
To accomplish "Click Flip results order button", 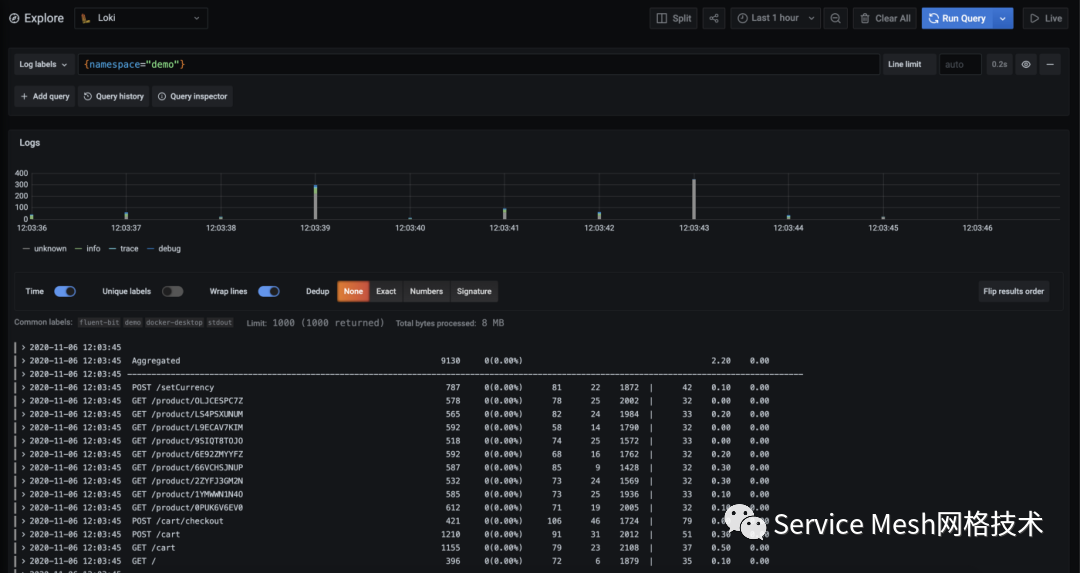I will pyautogui.click(x=1013, y=291).
